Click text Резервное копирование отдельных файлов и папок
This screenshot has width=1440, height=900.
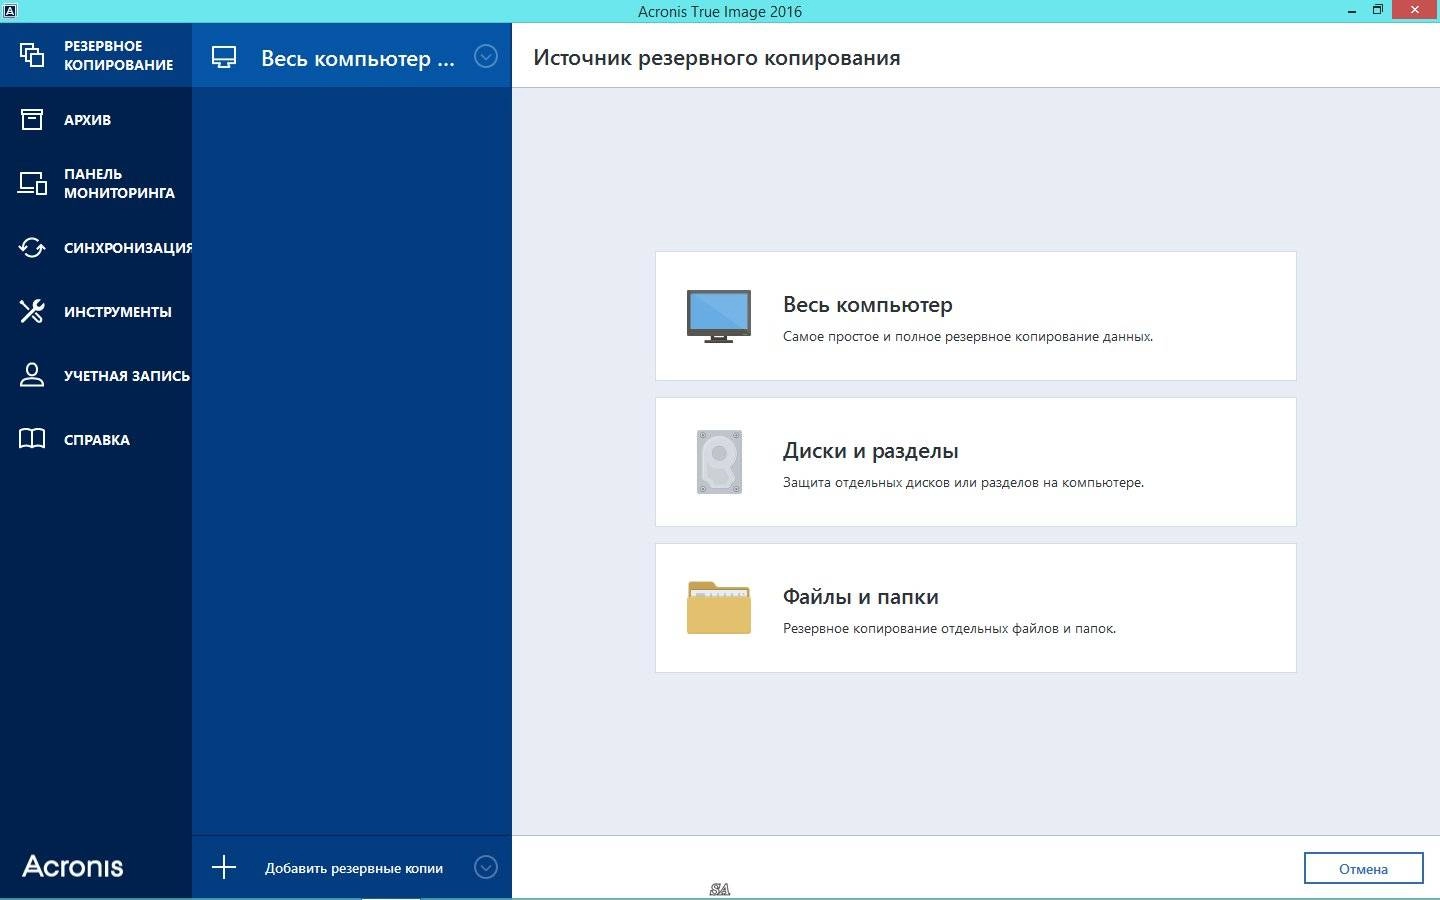tap(949, 629)
